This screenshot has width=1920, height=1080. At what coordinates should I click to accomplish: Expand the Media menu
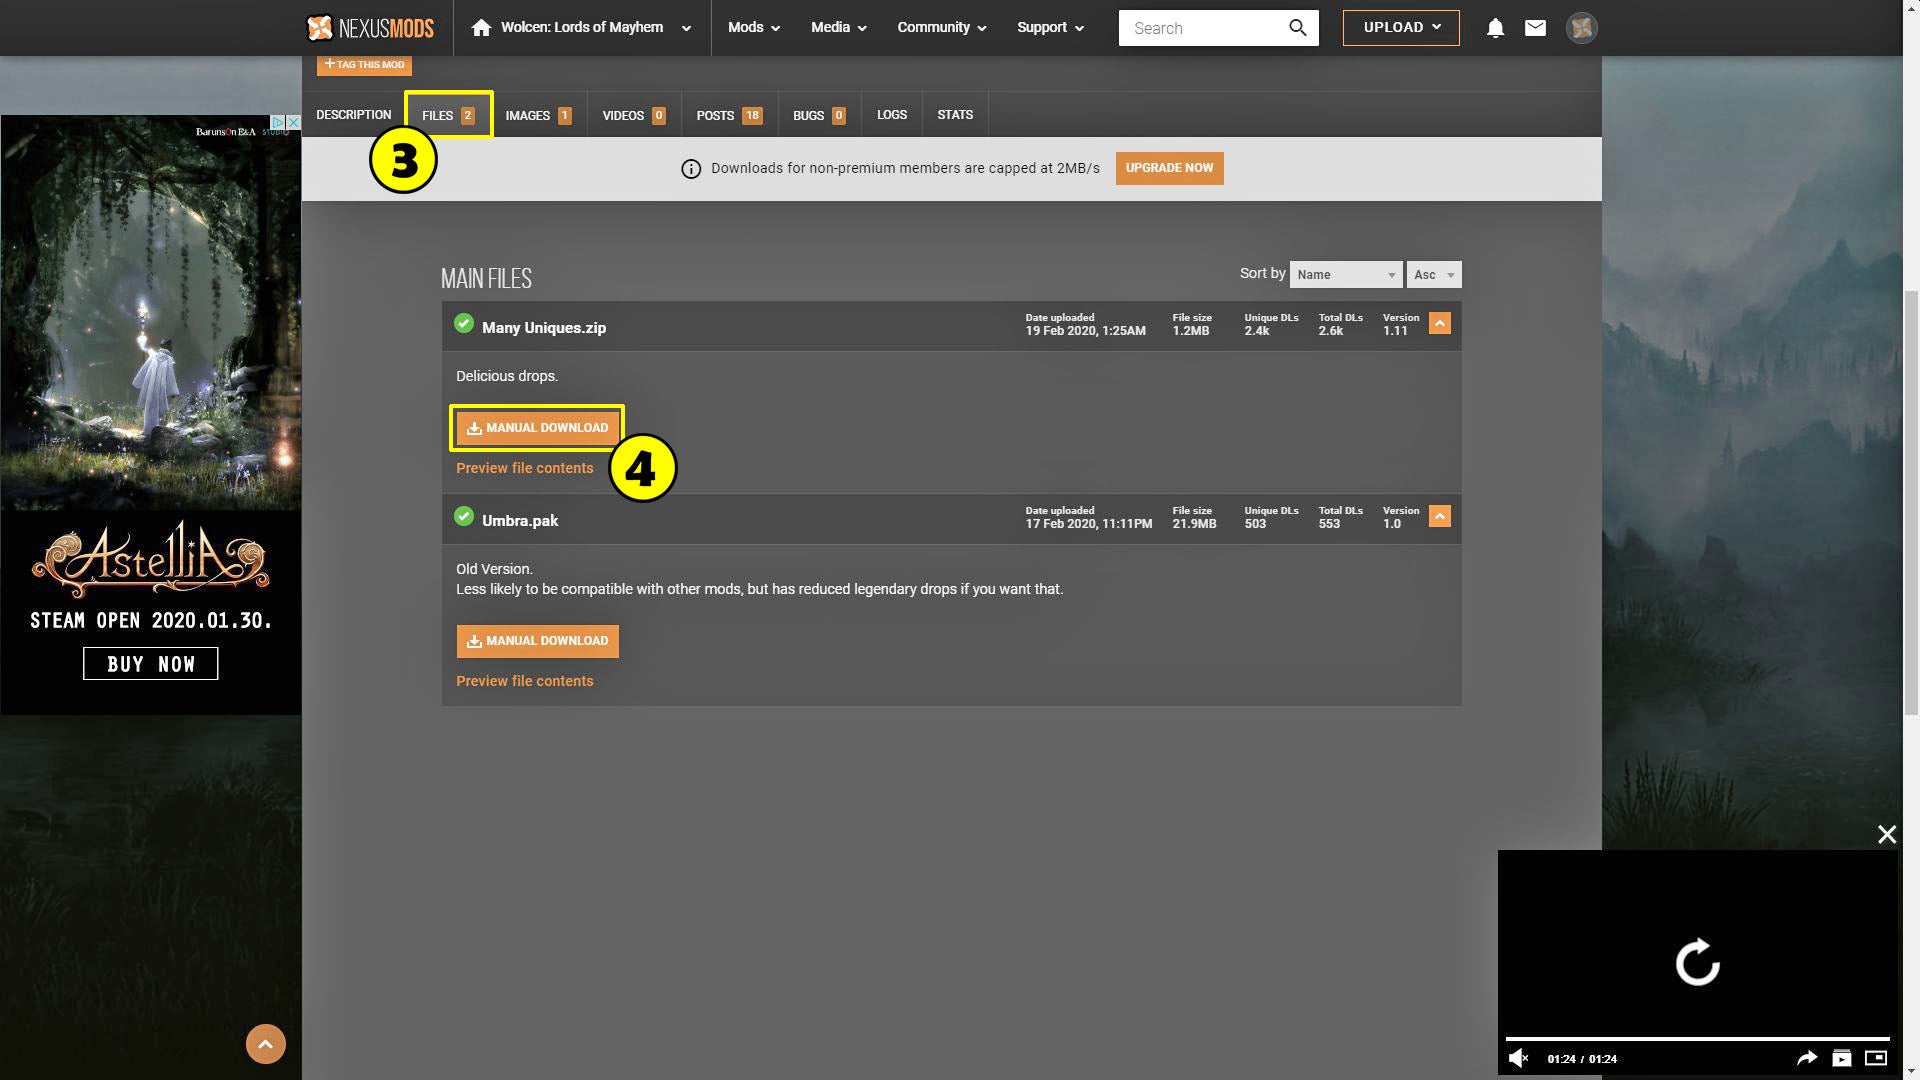(838, 28)
